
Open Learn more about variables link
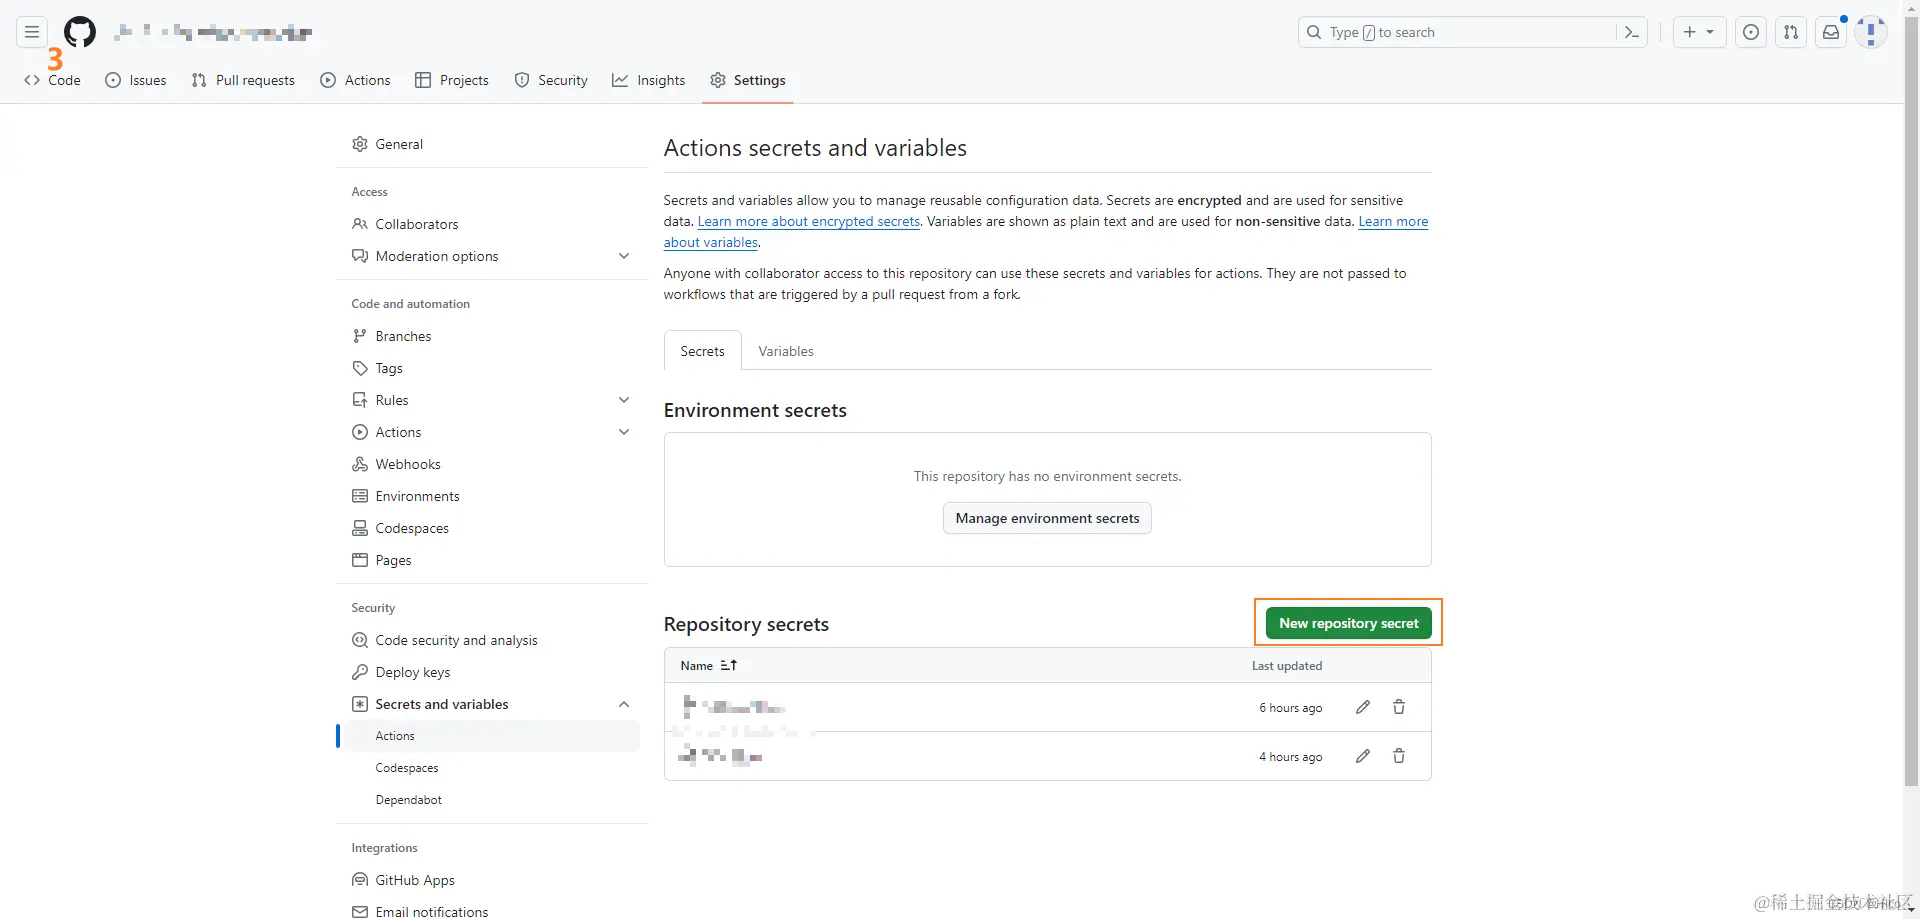[1393, 221]
